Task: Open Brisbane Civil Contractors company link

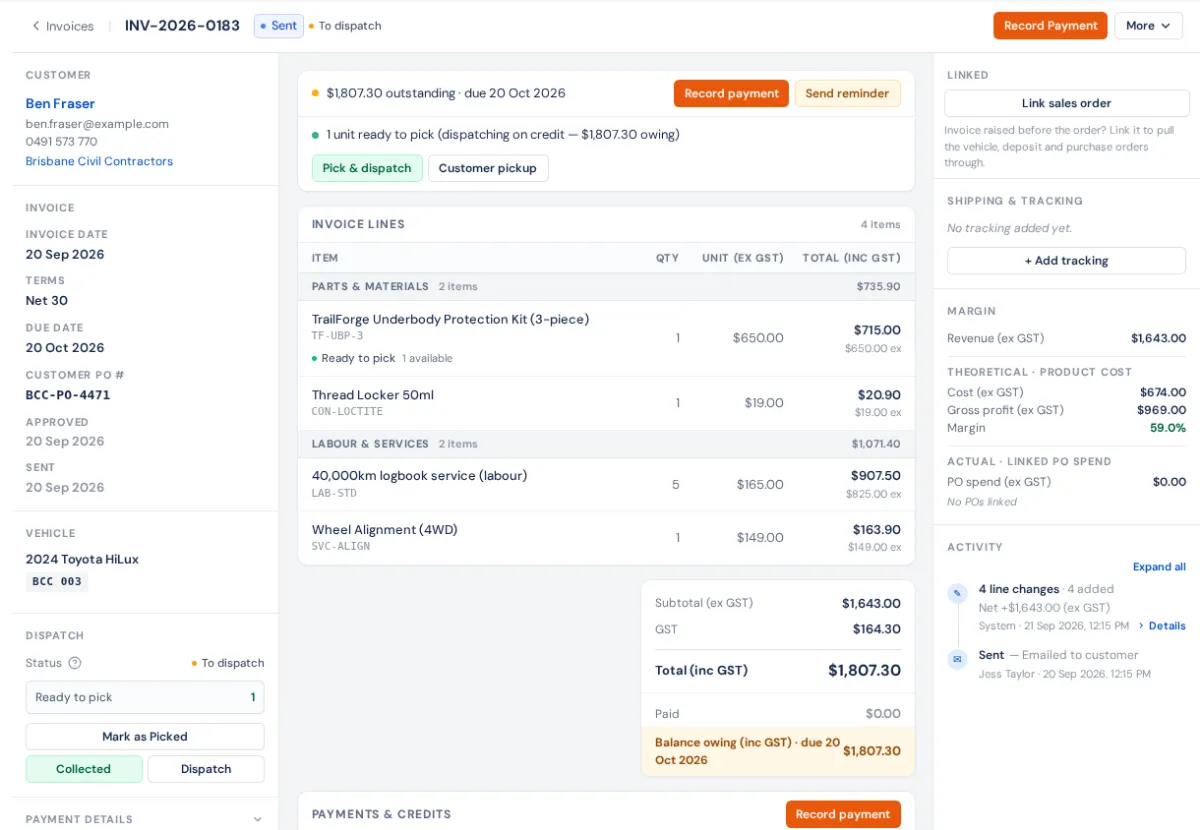Action: point(99,161)
